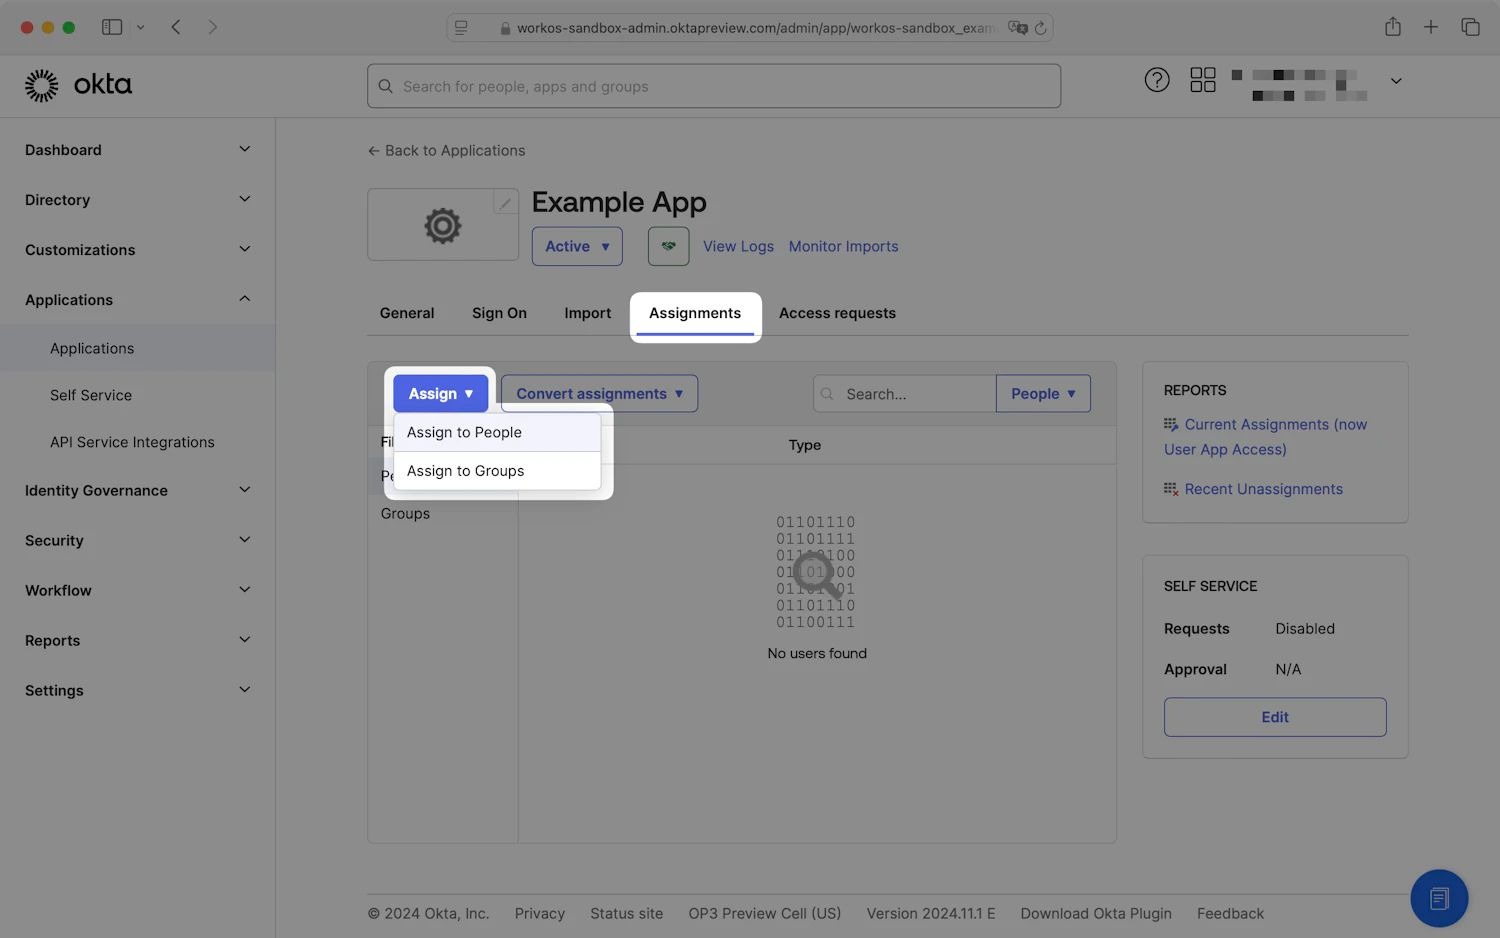Viewport: 1500px width, 938px height.
Task: Click the translate icon in address bar
Action: (1017, 28)
